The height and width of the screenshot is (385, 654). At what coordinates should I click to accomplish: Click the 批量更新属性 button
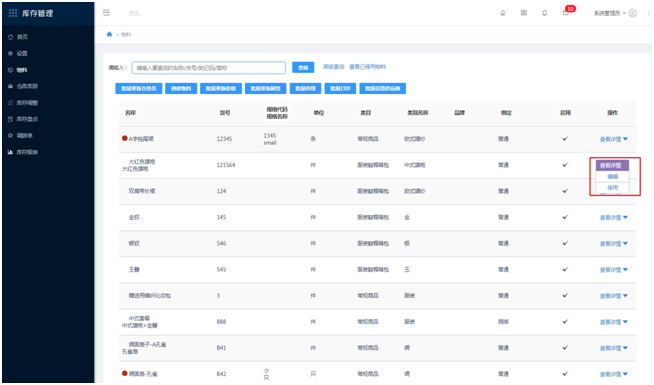pos(266,88)
